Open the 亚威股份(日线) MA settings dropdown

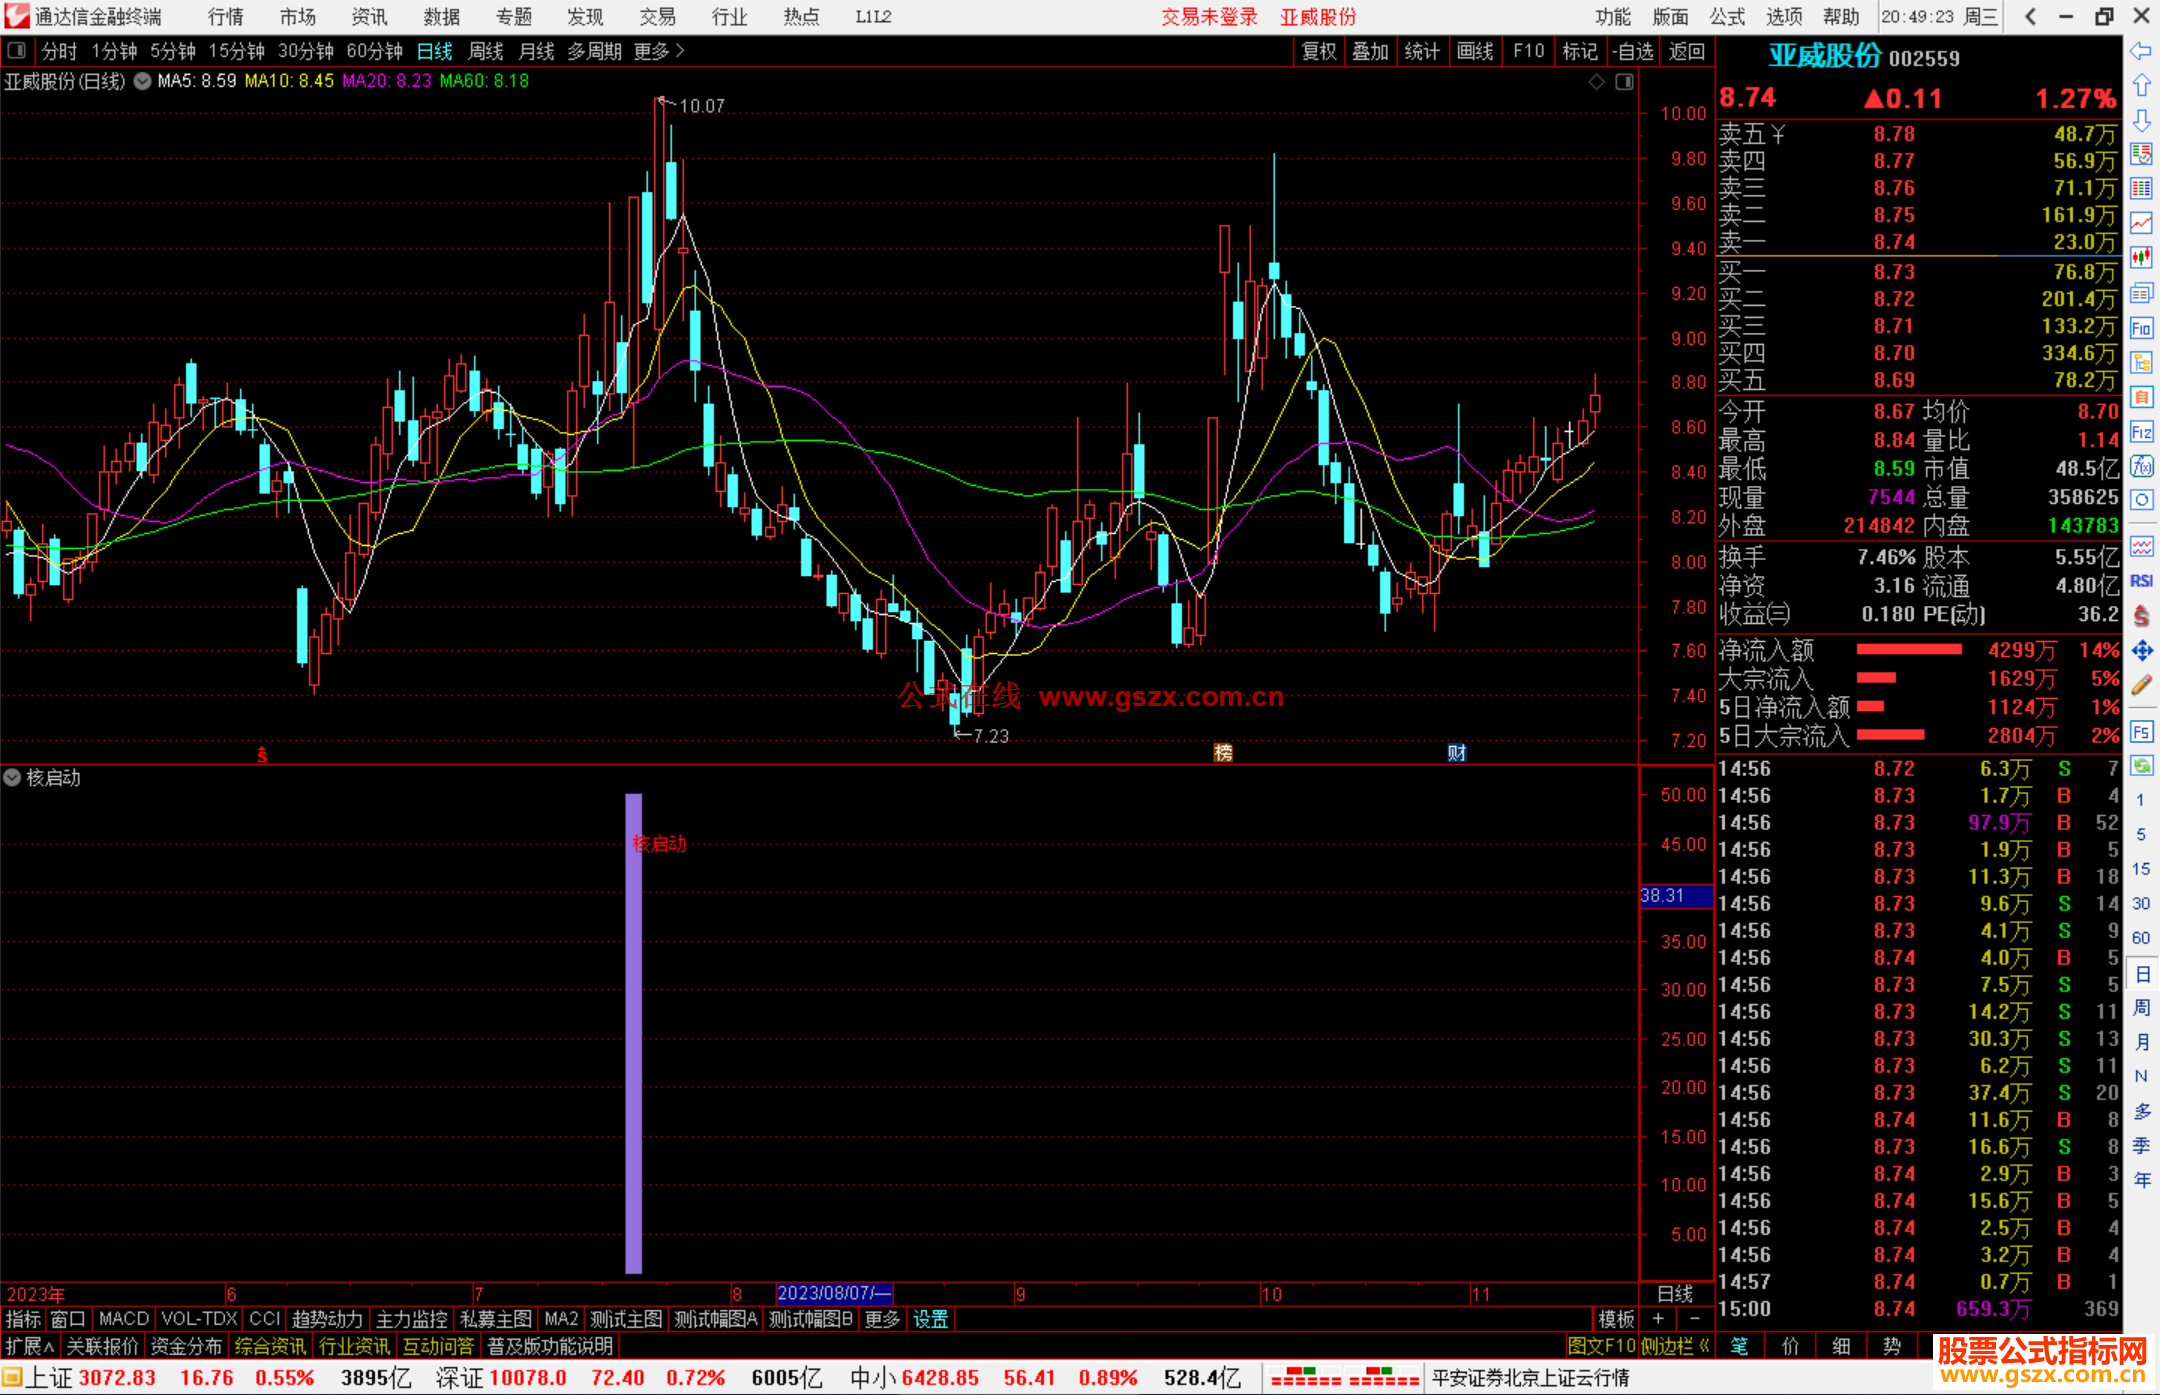click(x=142, y=82)
